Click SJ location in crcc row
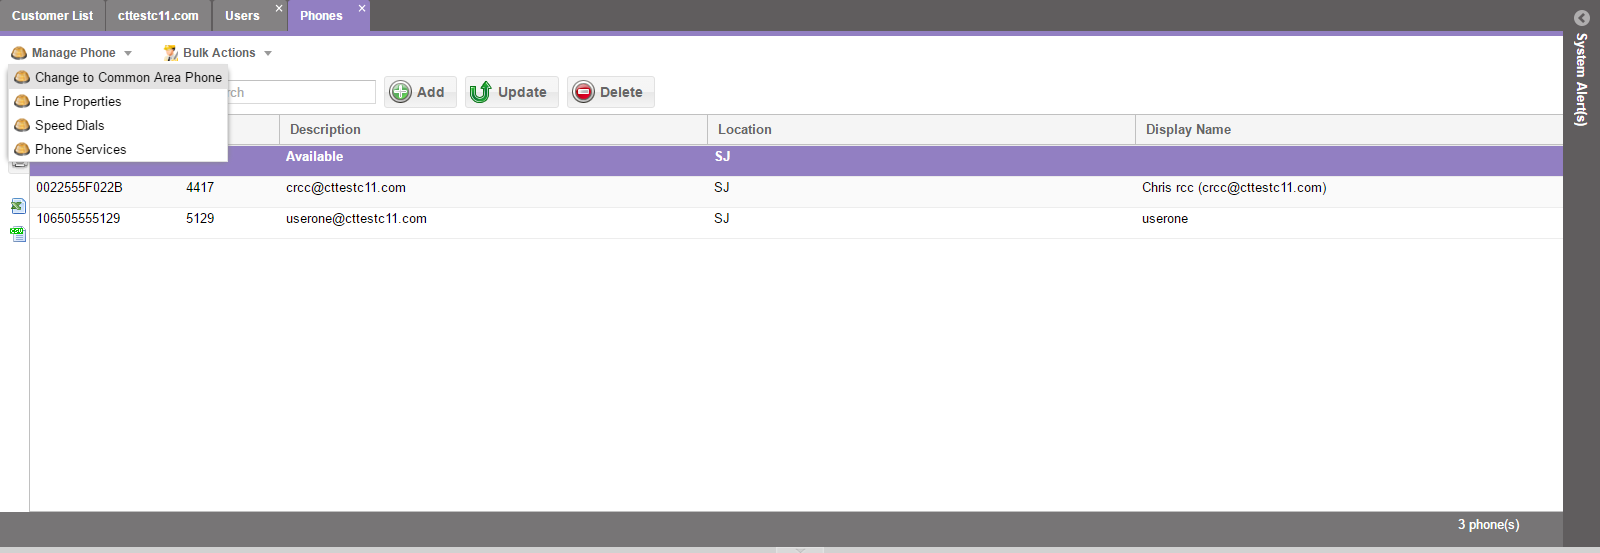 pyautogui.click(x=722, y=188)
